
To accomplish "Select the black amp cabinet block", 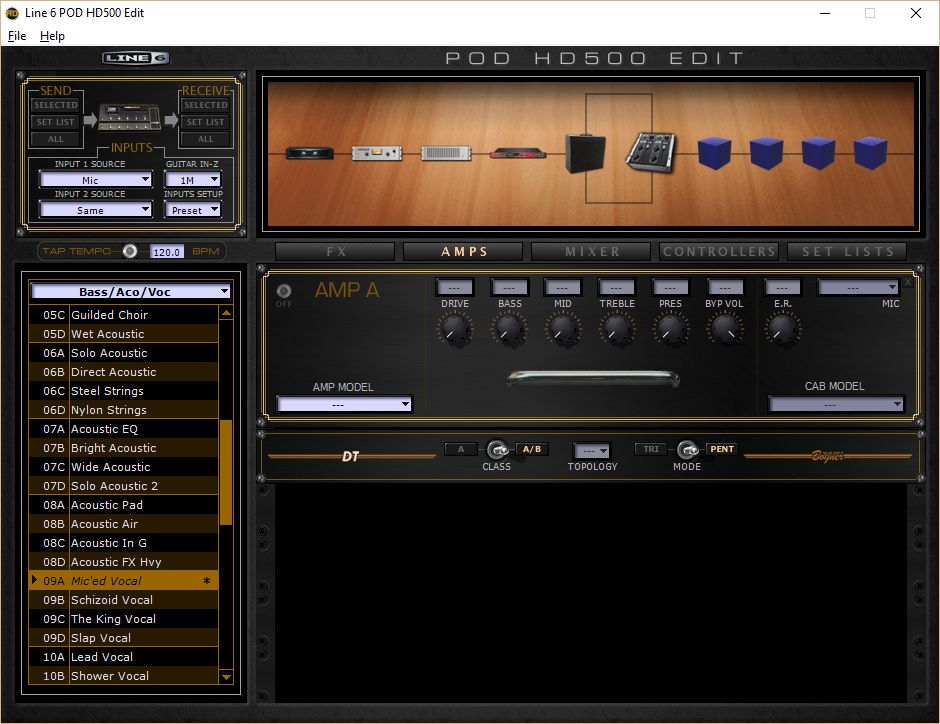I will click(x=585, y=153).
